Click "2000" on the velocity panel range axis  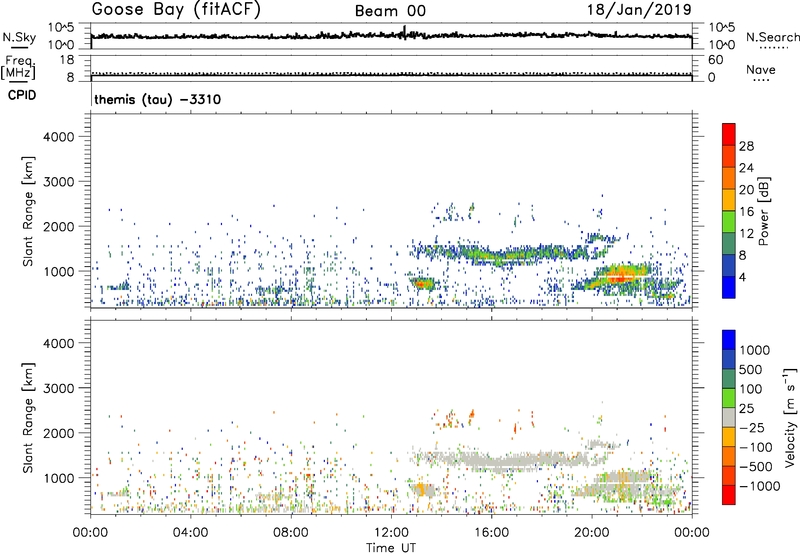pos(58,433)
